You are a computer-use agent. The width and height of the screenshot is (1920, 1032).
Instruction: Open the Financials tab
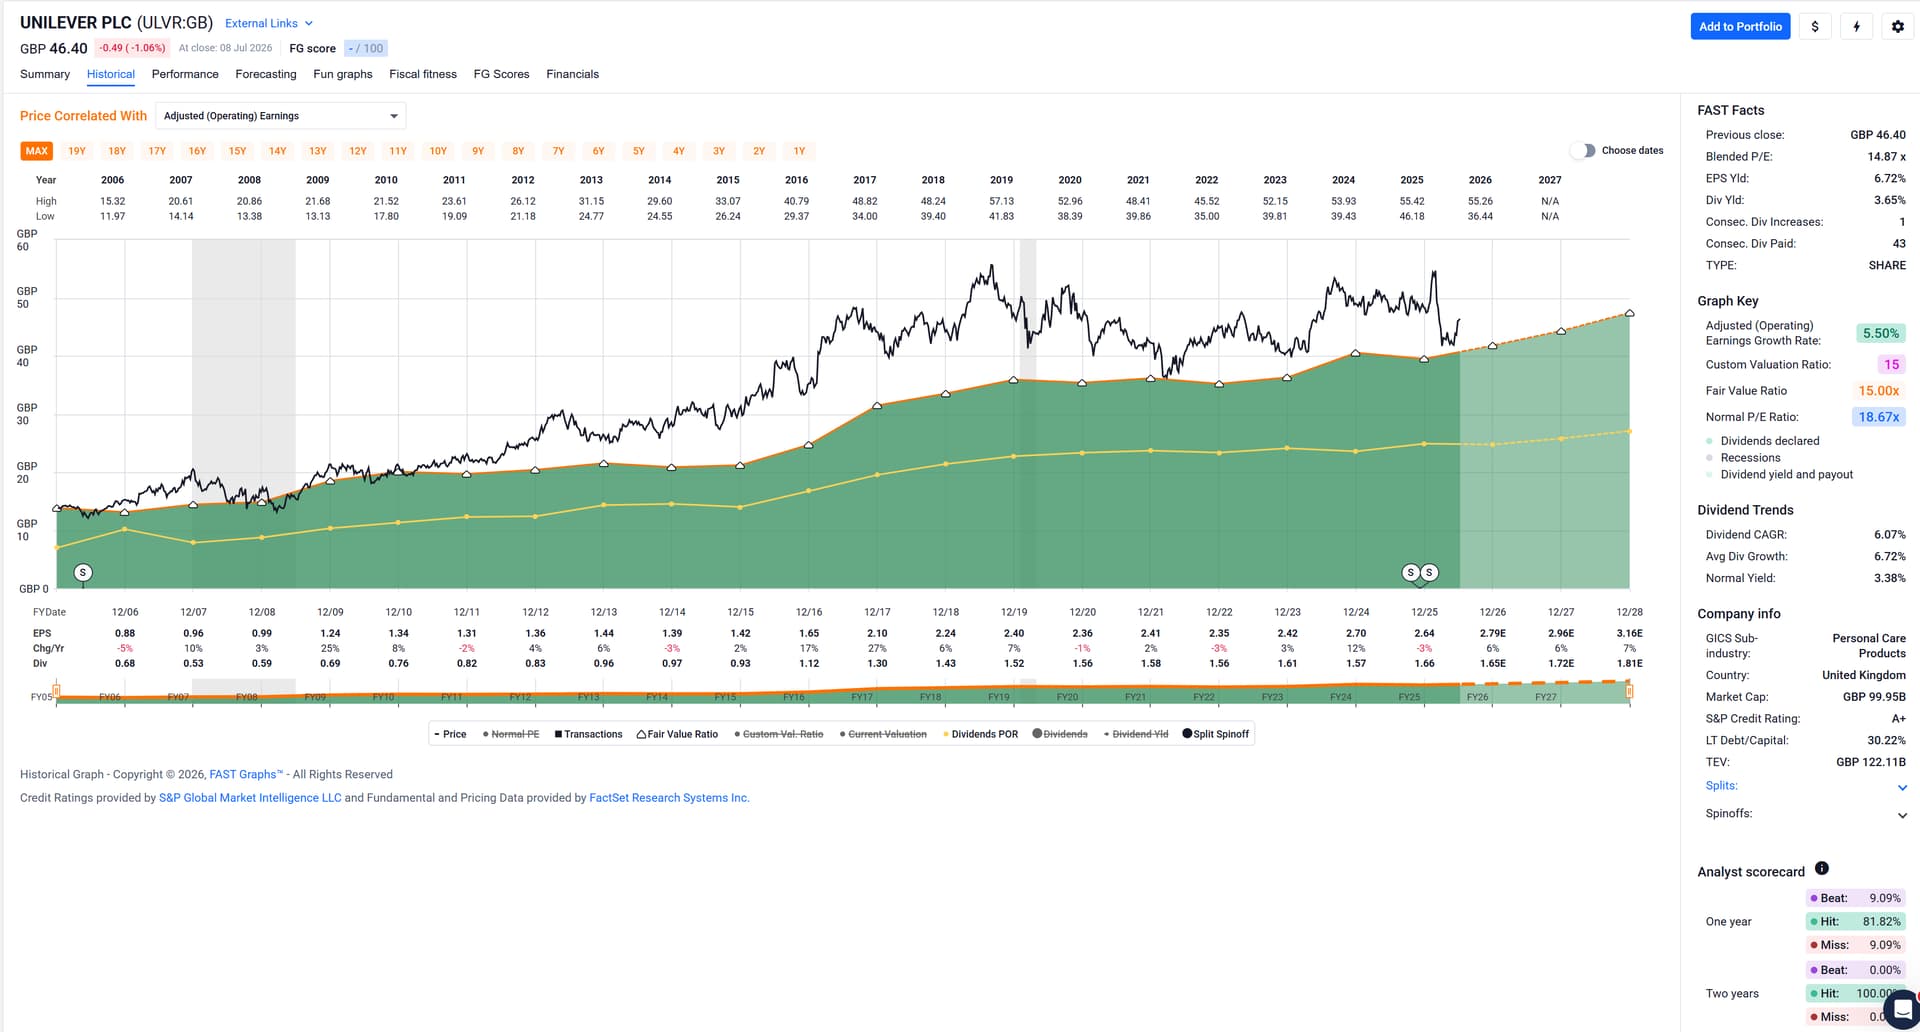click(573, 74)
